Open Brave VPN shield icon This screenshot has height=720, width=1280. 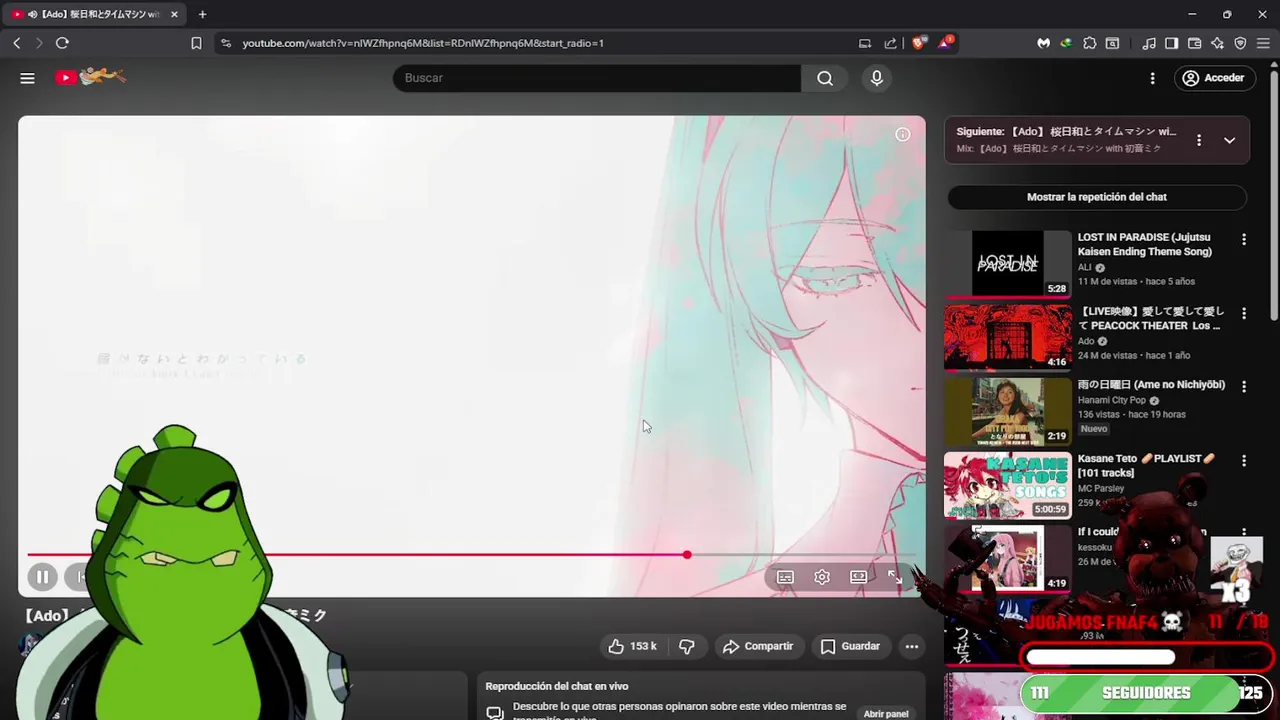1240,43
